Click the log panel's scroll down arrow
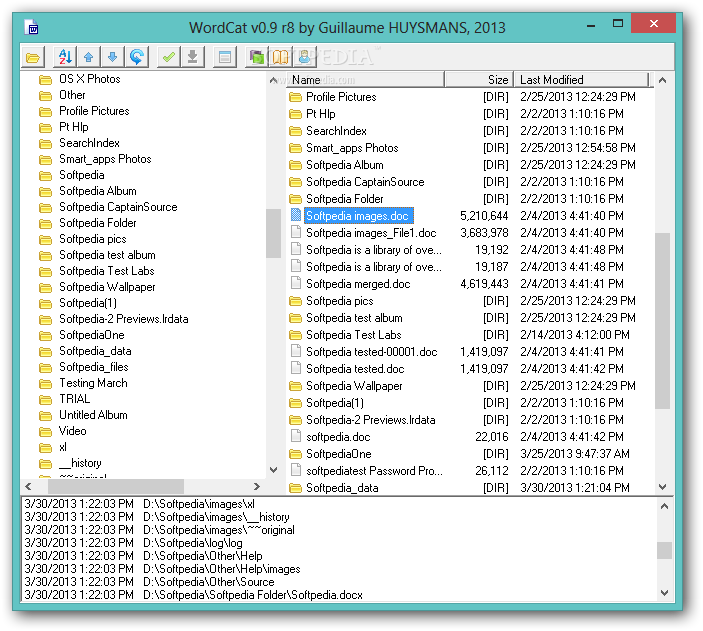Screen dimensions: 703x631 point(664,593)
